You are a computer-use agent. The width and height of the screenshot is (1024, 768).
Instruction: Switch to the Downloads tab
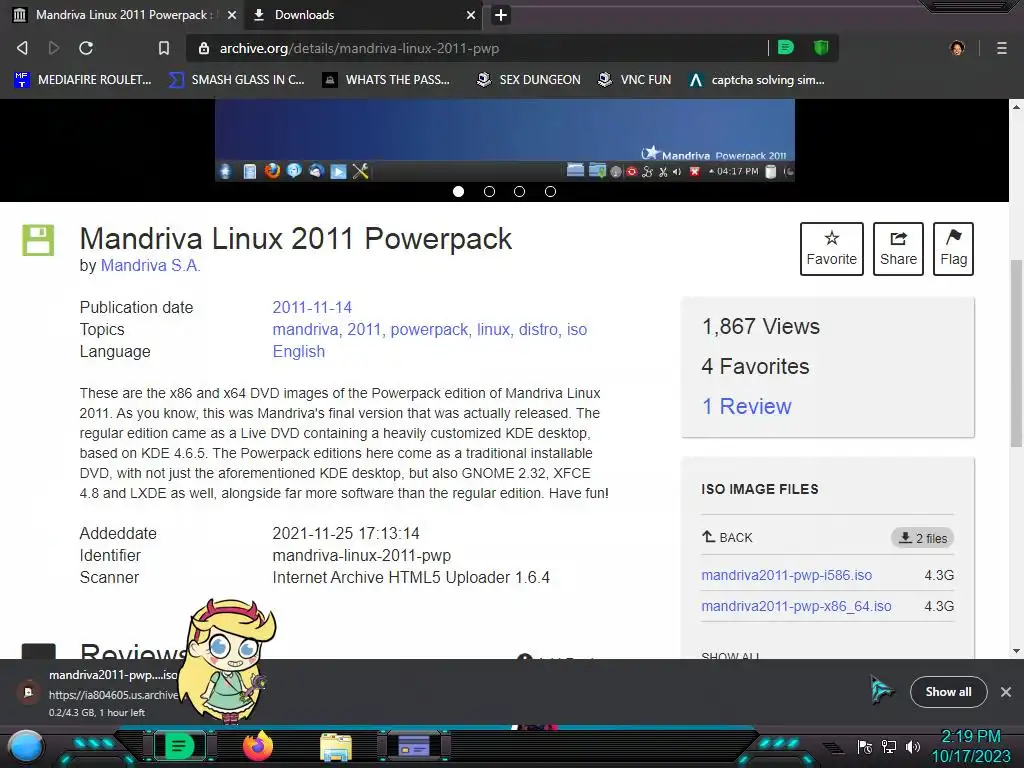tap(363, 15)
